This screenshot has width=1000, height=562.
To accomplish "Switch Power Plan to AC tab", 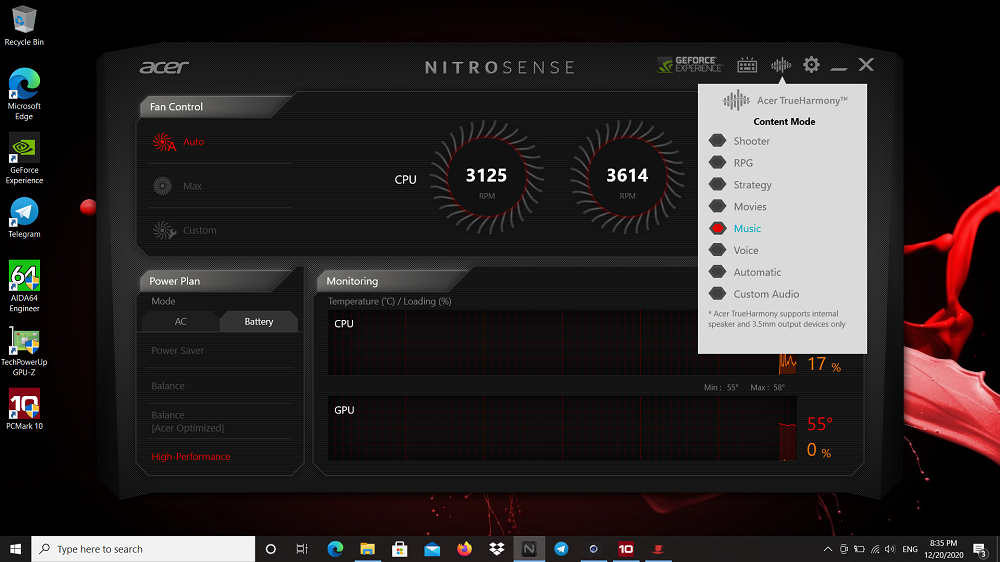I will 180,322.
